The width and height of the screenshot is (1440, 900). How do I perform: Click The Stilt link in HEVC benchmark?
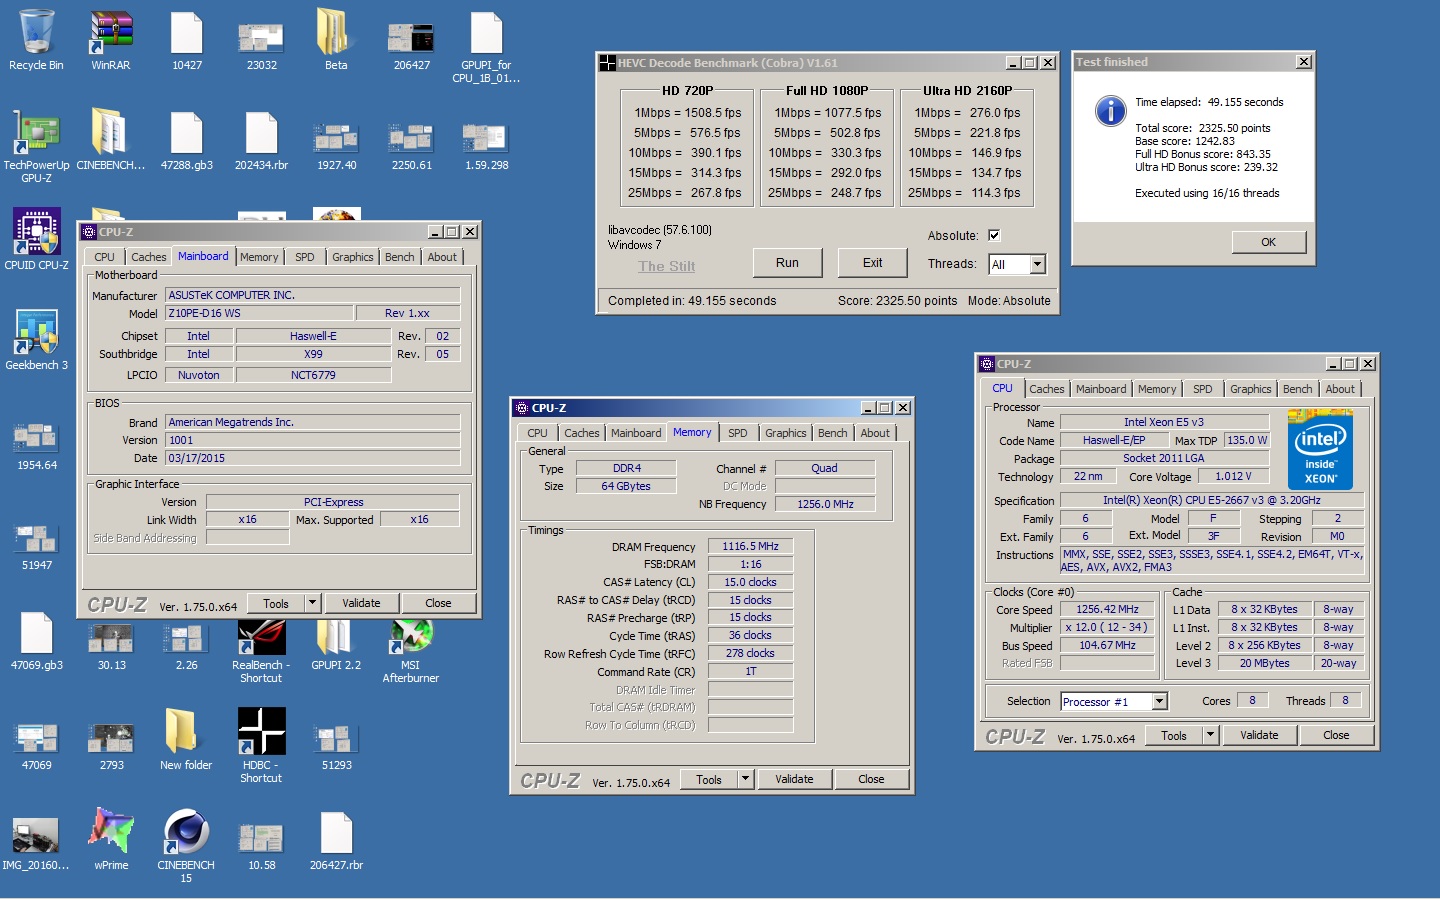click(667, 266)
